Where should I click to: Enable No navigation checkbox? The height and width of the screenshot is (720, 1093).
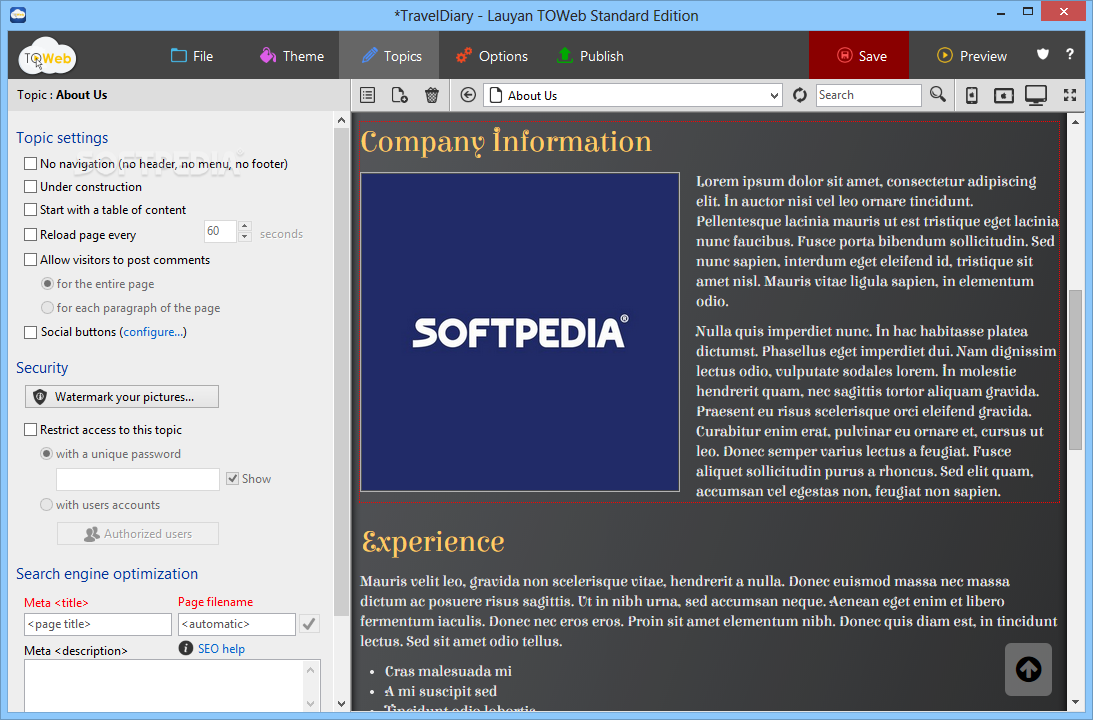pyautogui.click(x=31, y=164)
